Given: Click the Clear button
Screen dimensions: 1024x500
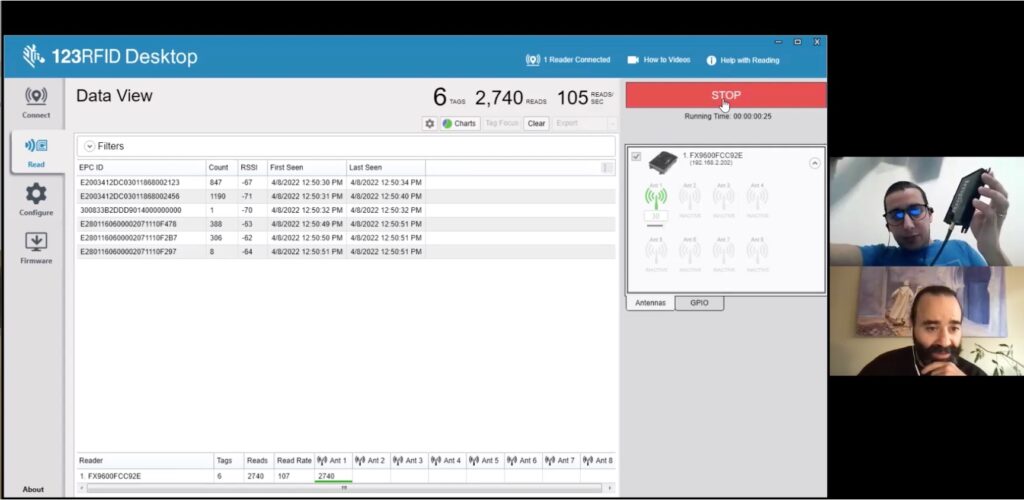Looking at the screenshot, I should click(x=536, y=124).
